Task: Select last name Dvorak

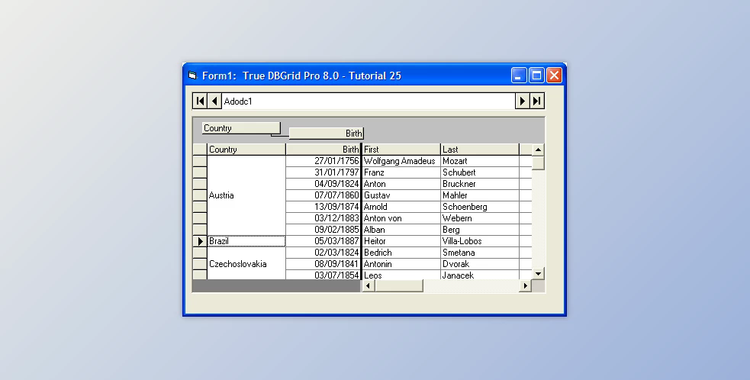Action: tap(480, 265)
